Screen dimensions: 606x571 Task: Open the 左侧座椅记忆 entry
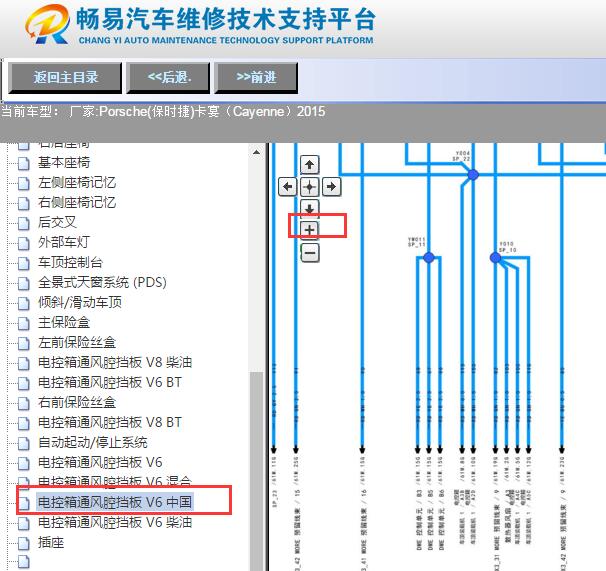tap(77, 182)
